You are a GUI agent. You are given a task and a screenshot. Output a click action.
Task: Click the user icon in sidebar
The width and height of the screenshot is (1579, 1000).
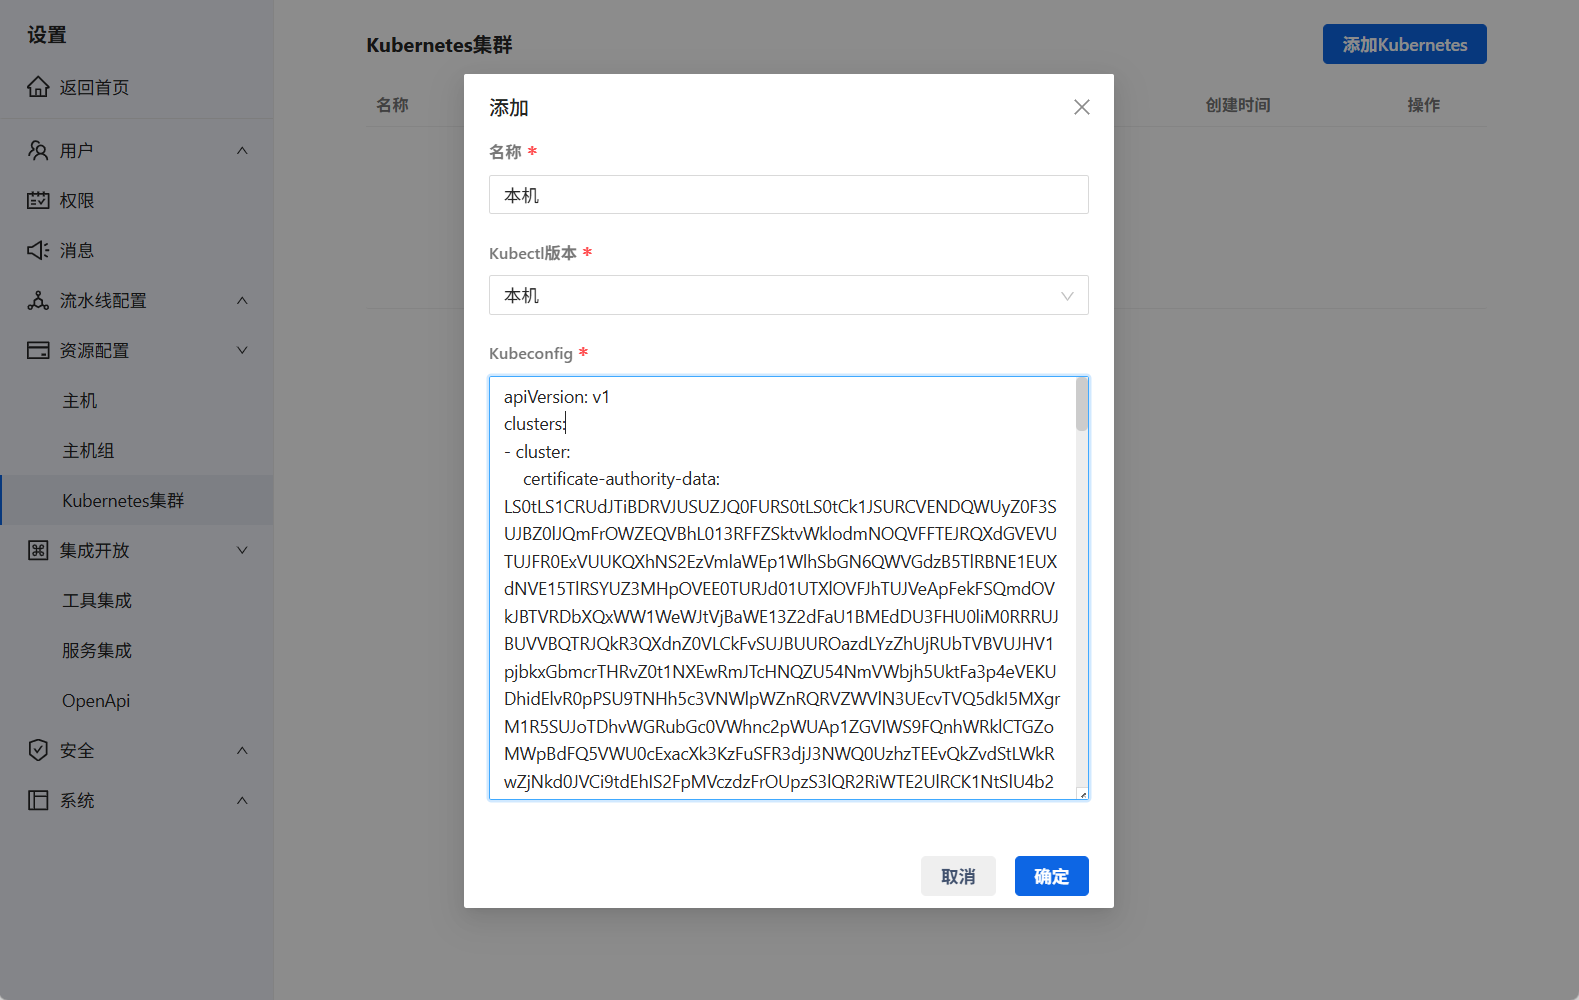[38, 150]
